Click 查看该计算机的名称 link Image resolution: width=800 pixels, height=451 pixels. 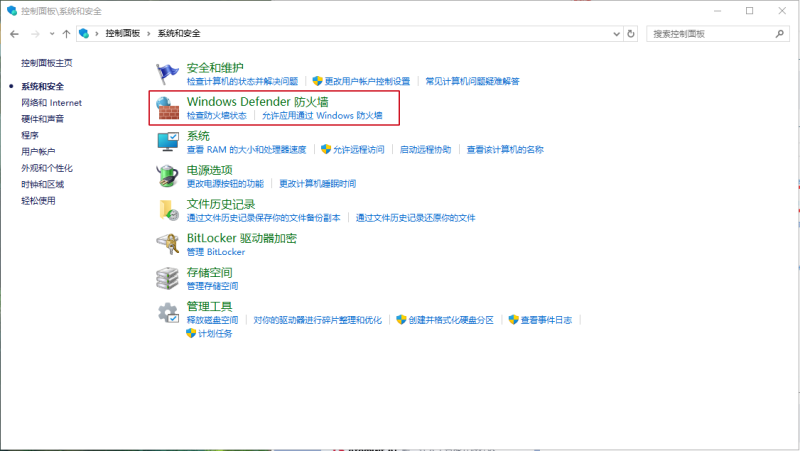tap(505, 149)
